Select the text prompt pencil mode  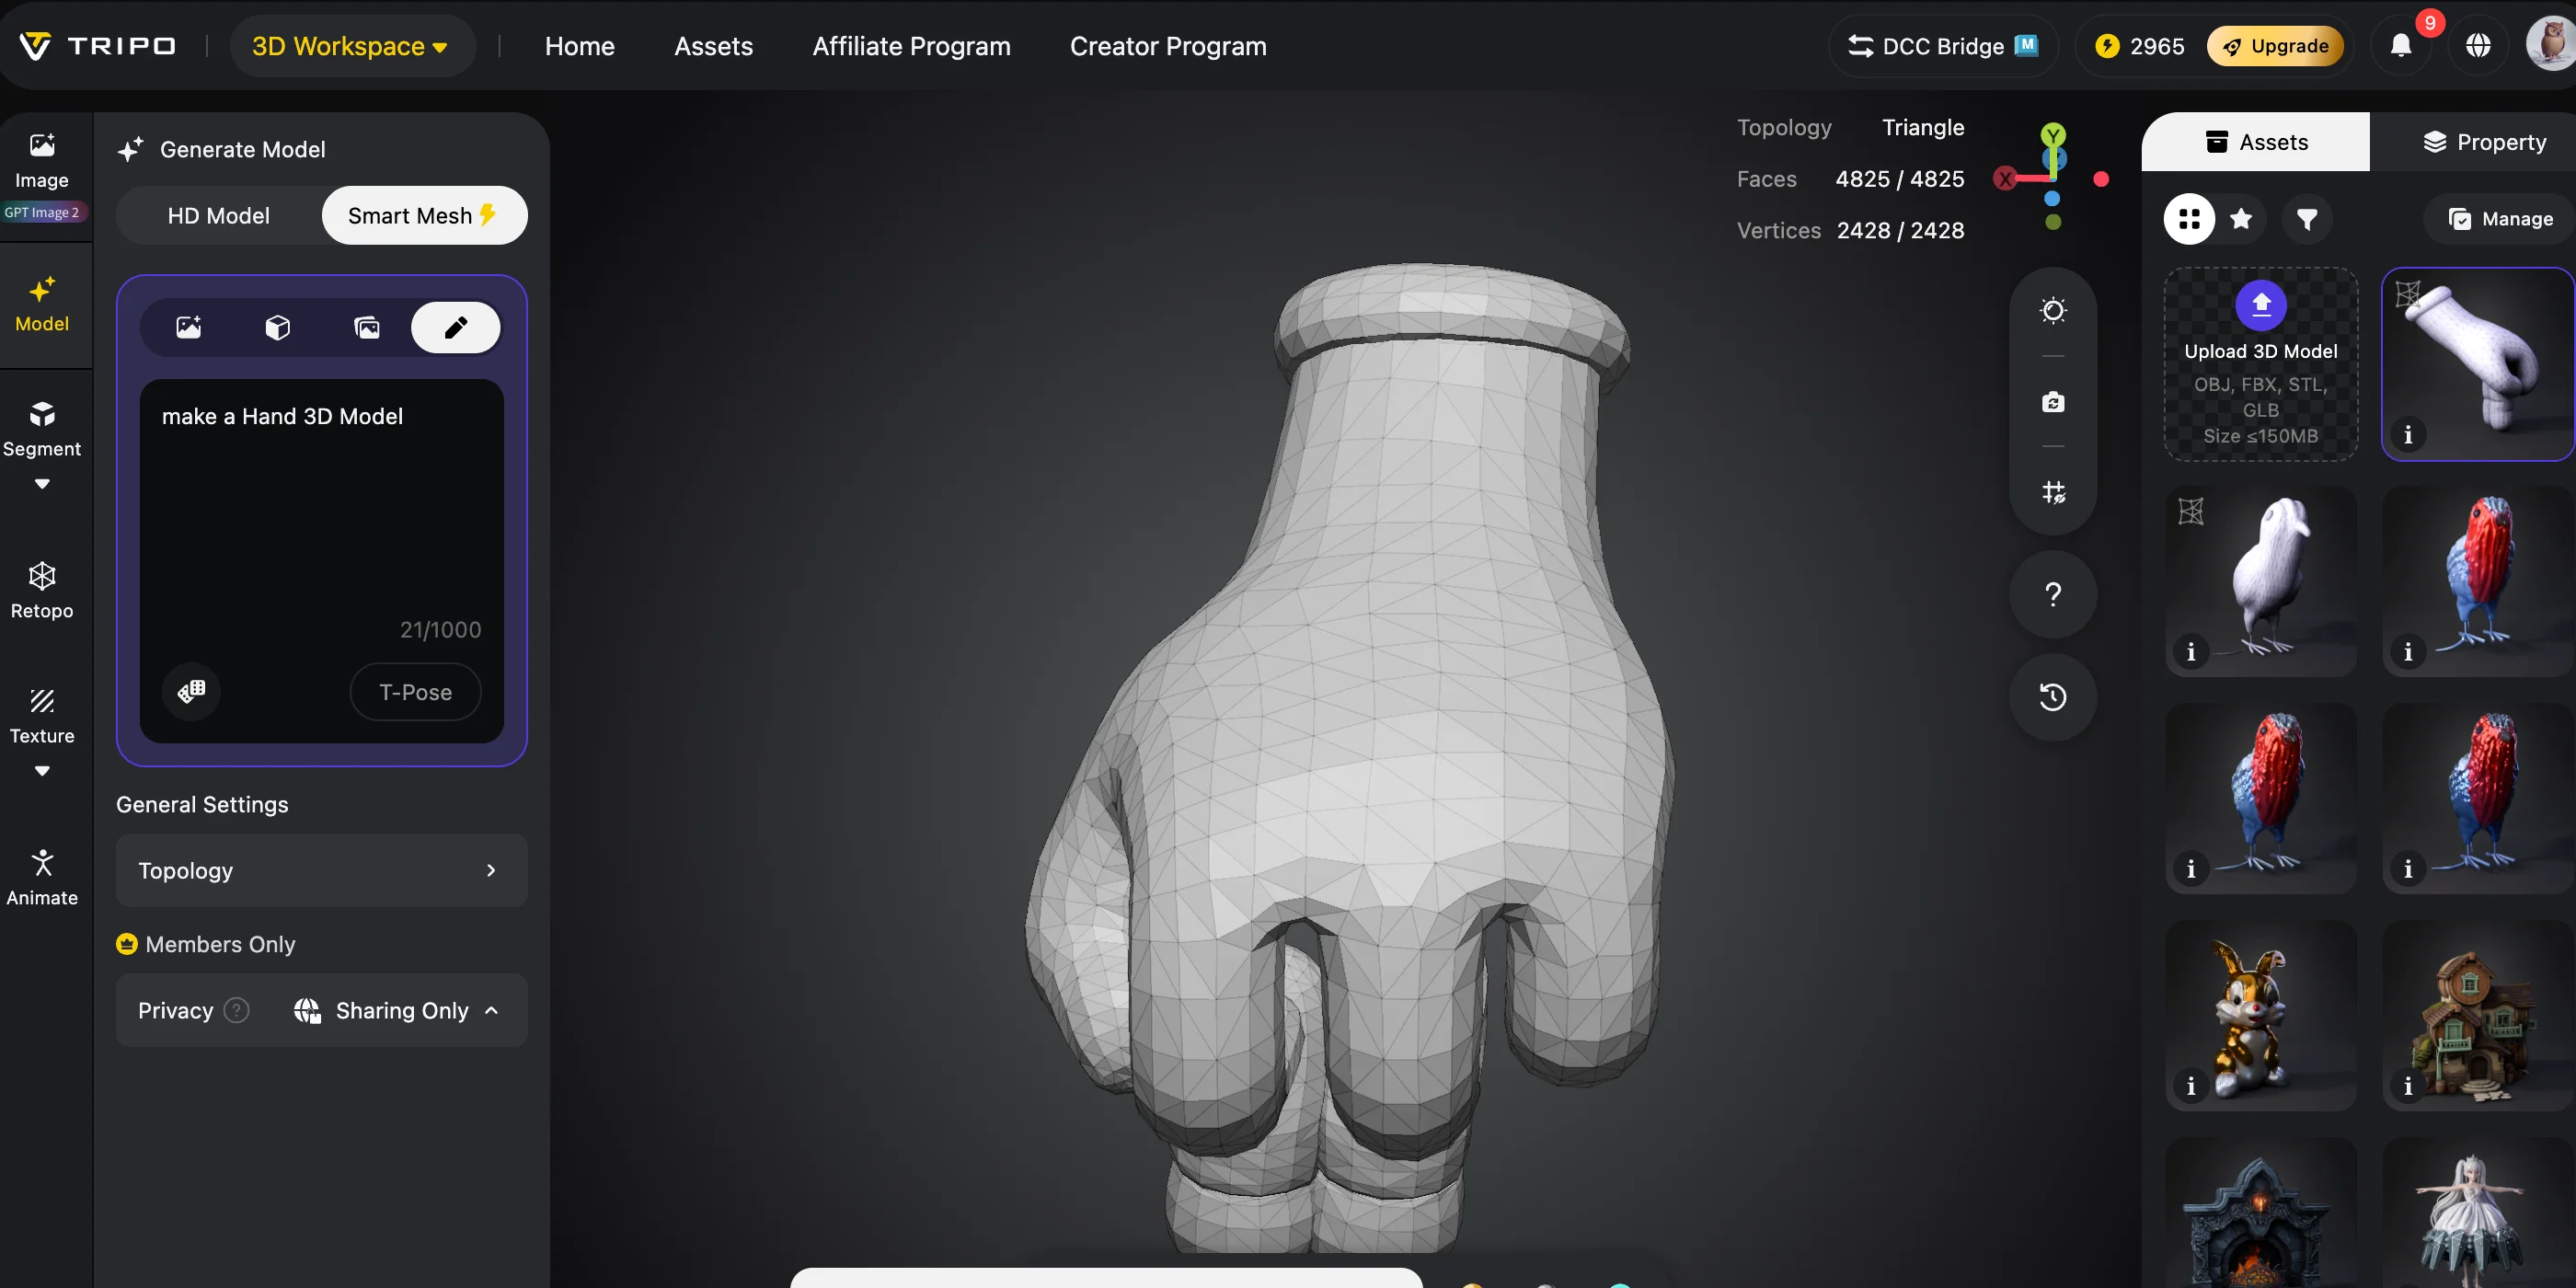point(456,327)
